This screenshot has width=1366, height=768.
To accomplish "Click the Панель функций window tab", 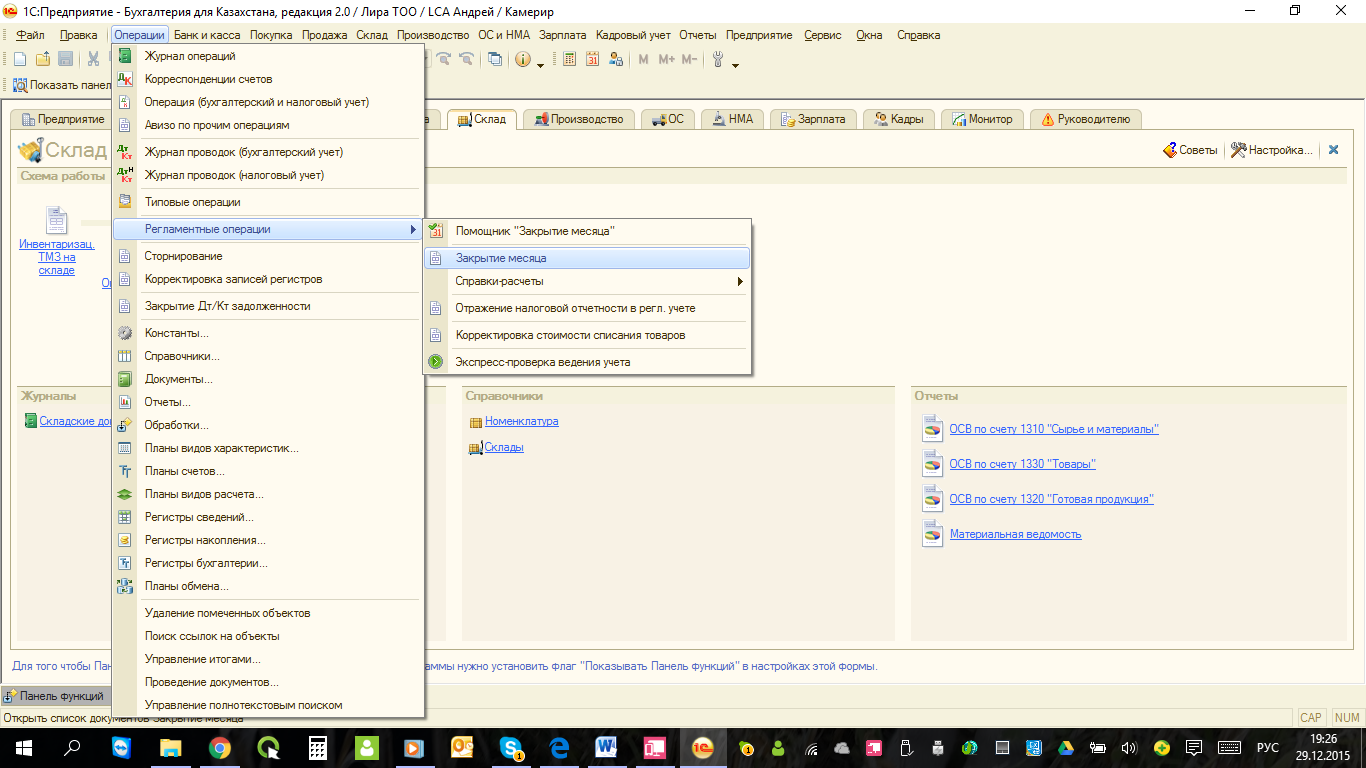I will (x=55, y=696).
